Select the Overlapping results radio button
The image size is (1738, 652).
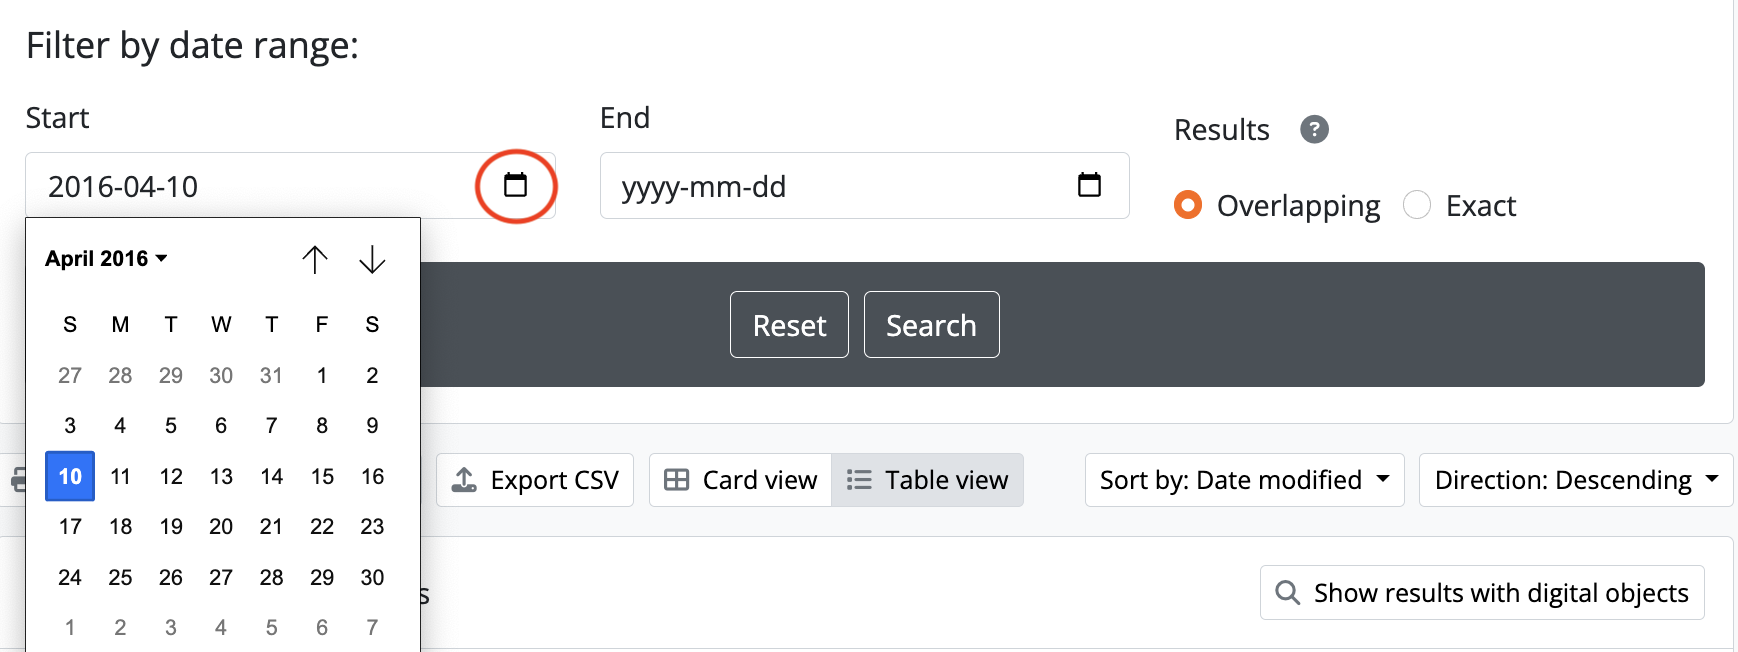pyautogui.click(x=1188, y=205)
